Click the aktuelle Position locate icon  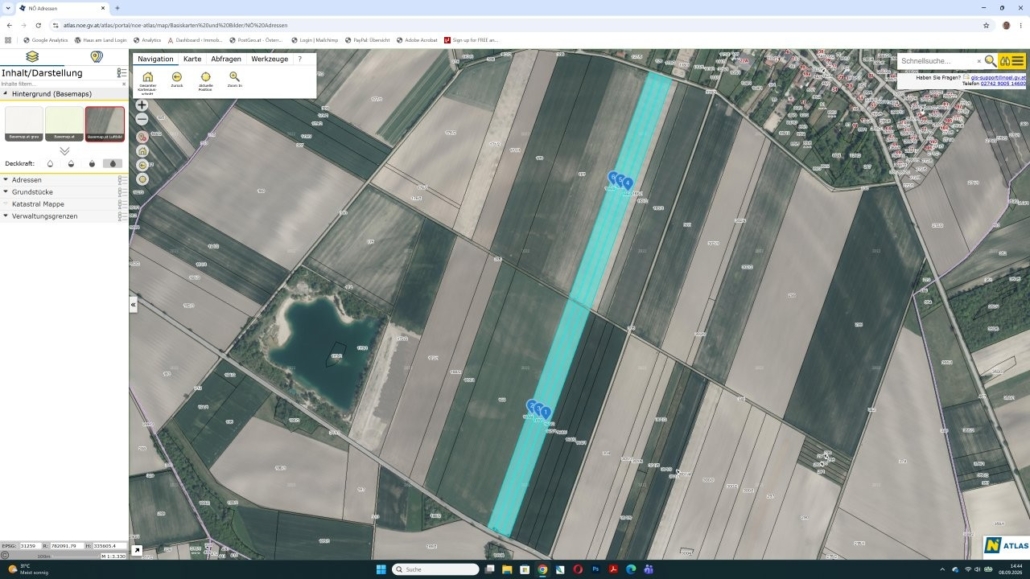coord(206,78)
